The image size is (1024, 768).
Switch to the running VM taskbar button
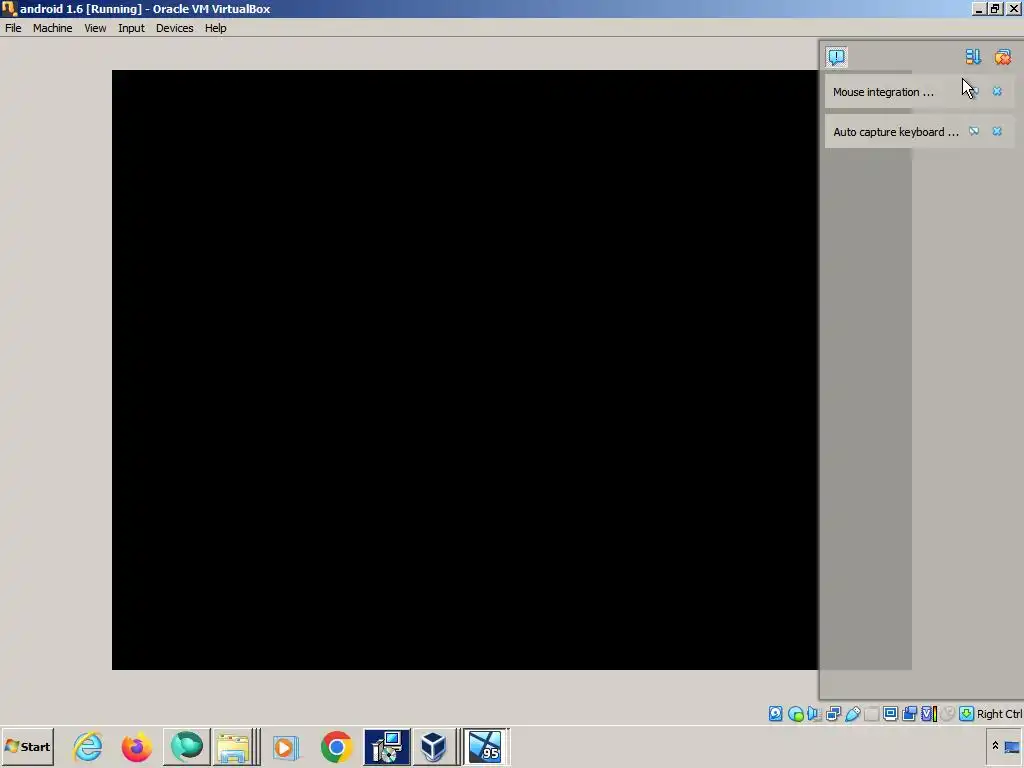(485, 747)
